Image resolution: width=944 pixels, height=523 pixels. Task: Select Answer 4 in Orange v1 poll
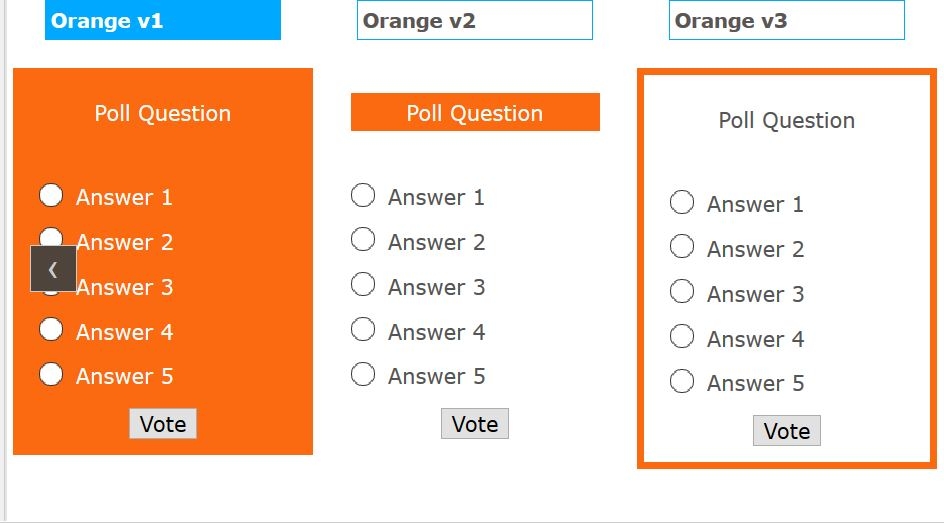coord(51,329)
